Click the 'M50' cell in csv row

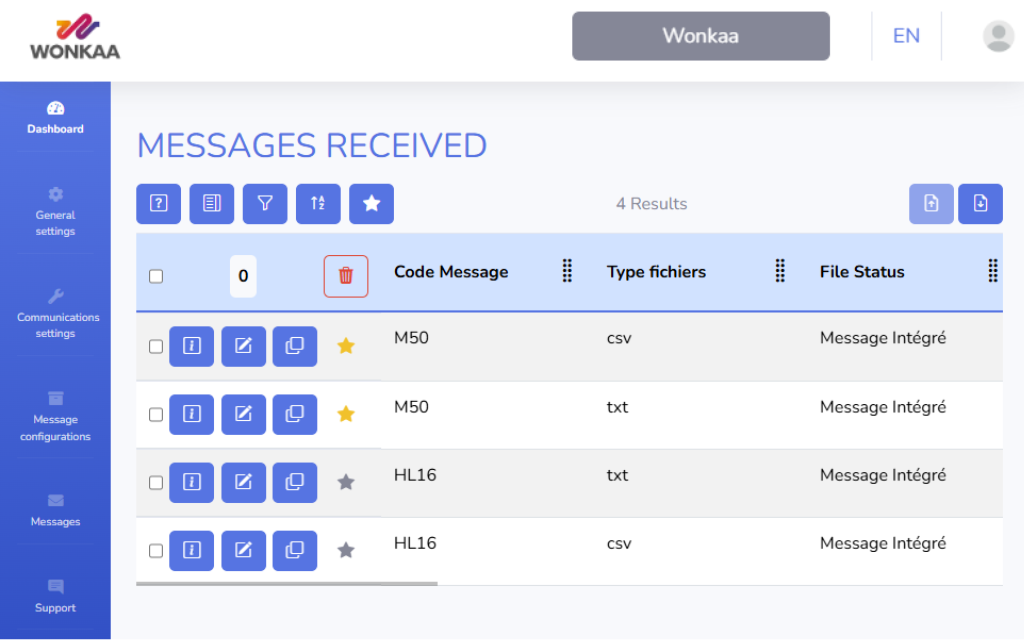coord(411,338)
